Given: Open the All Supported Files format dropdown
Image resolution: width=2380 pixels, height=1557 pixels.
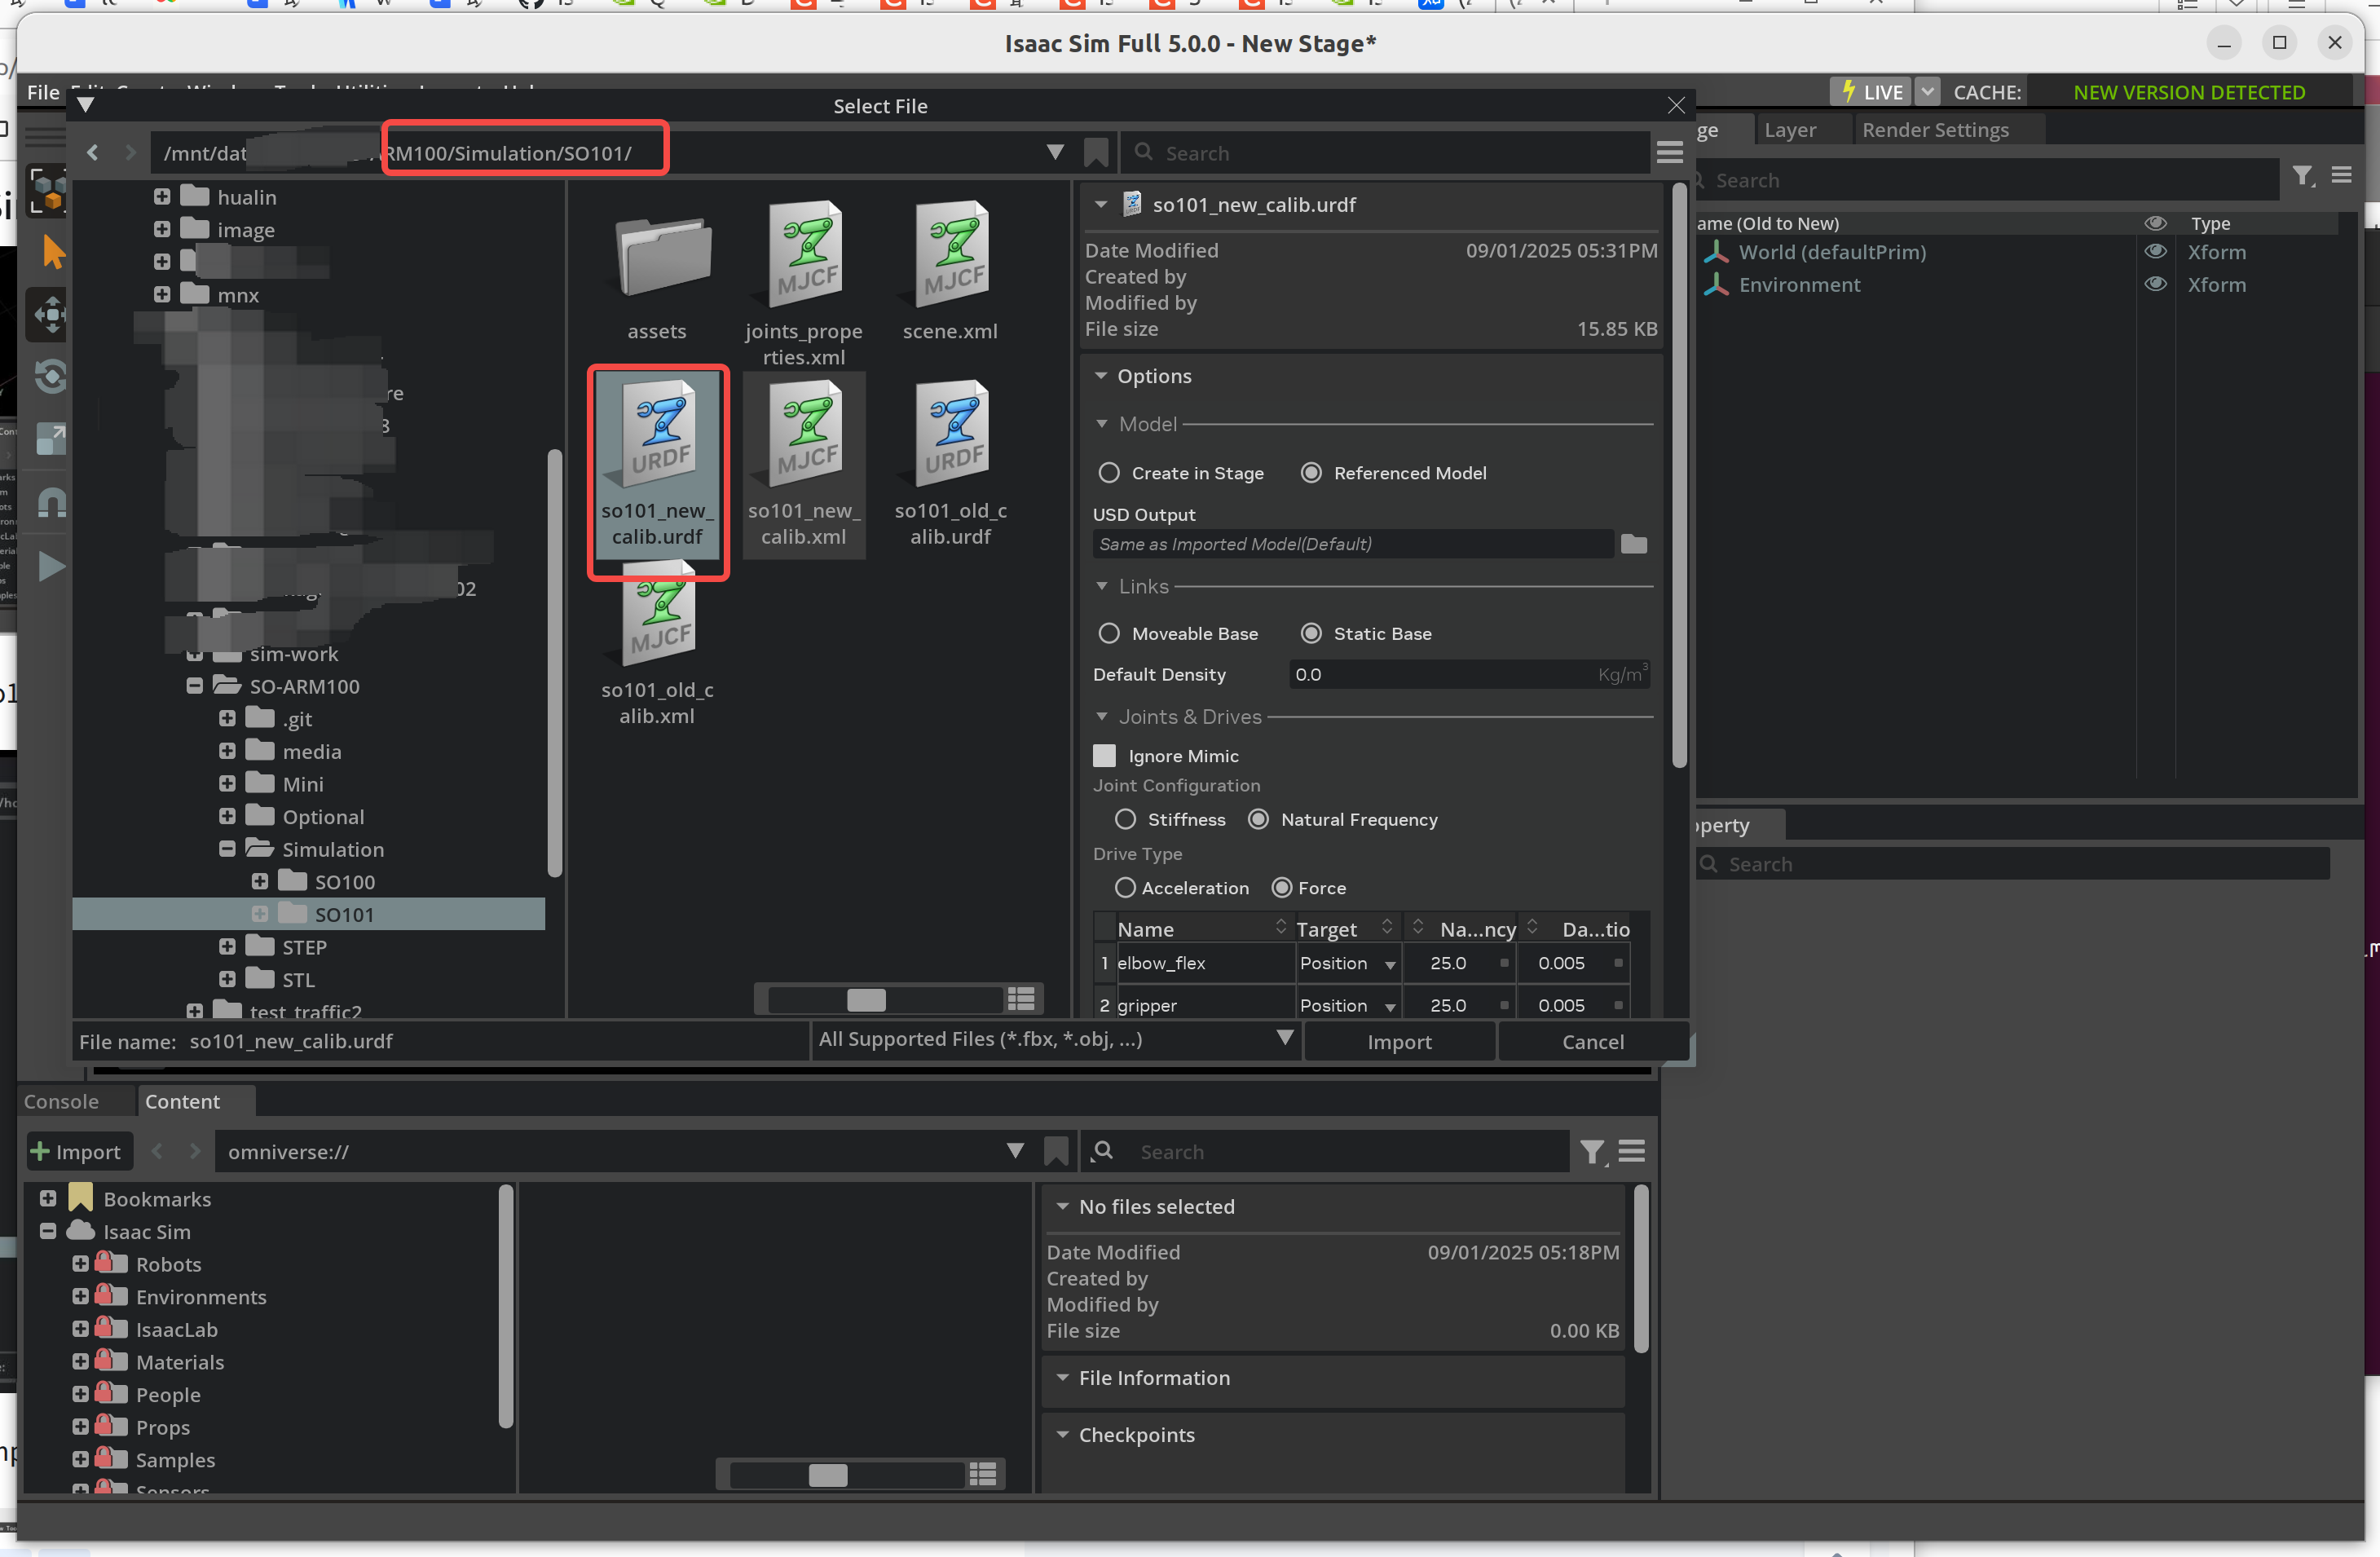Looking at the screenshot, I should click(1285, 1039).
